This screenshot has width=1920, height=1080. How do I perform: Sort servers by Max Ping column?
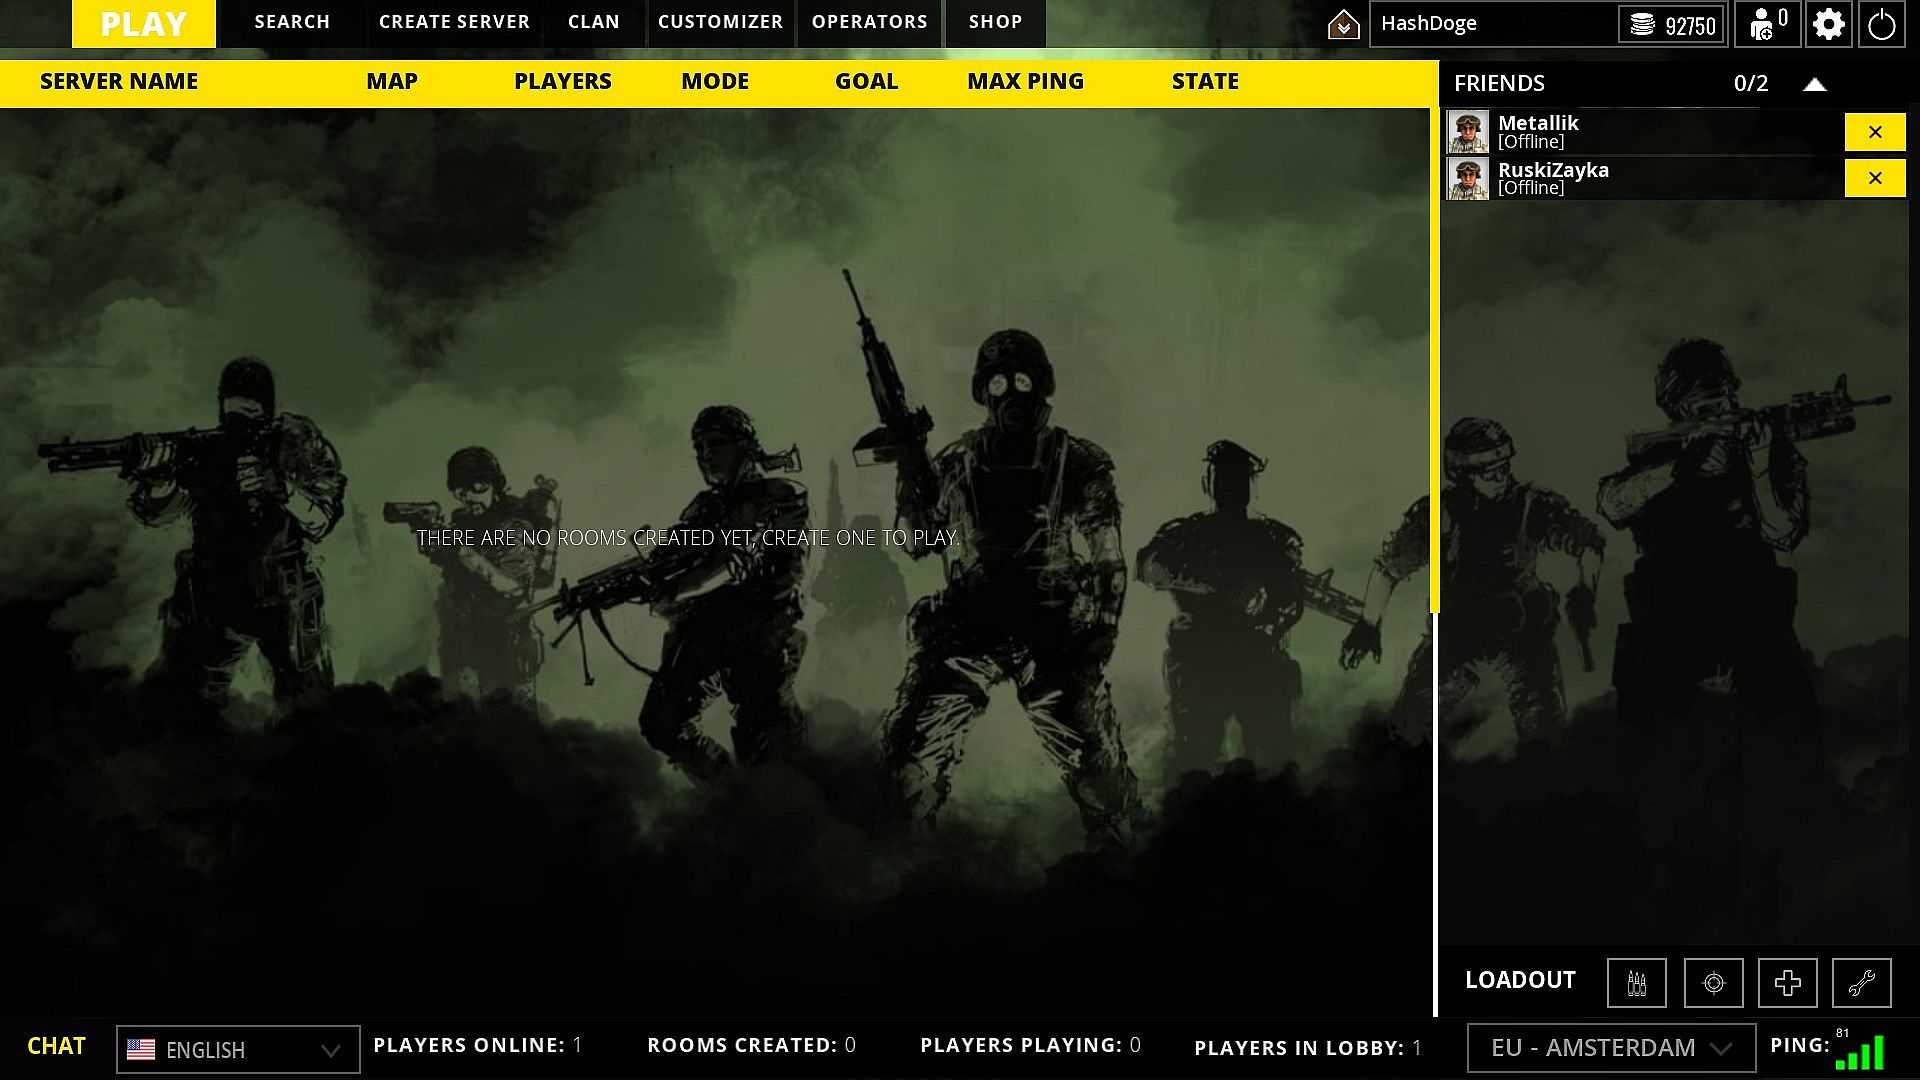[1025, 82]
